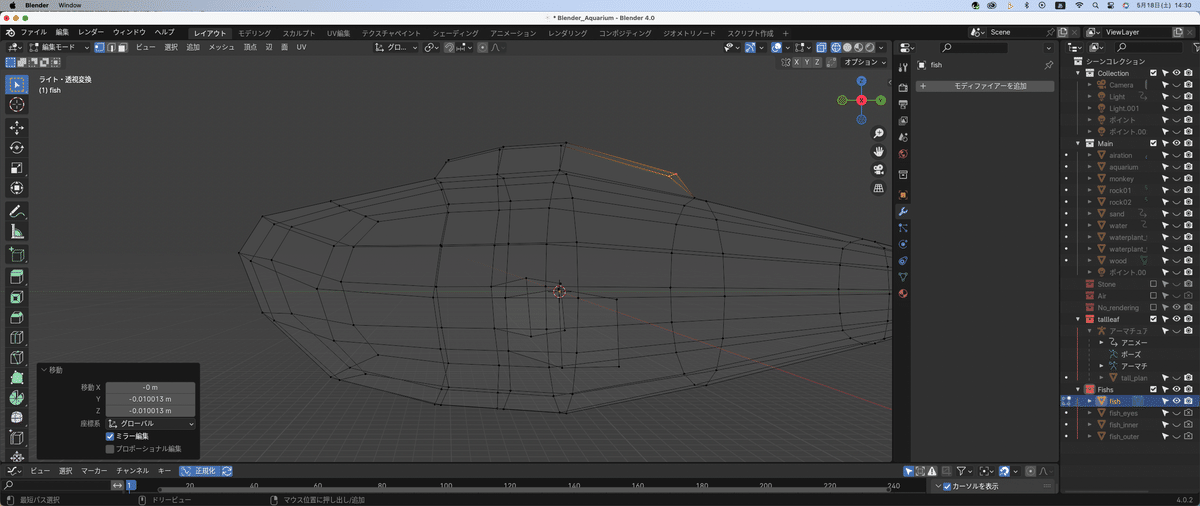
Task: Select the Transform tool
Action: 17,188
